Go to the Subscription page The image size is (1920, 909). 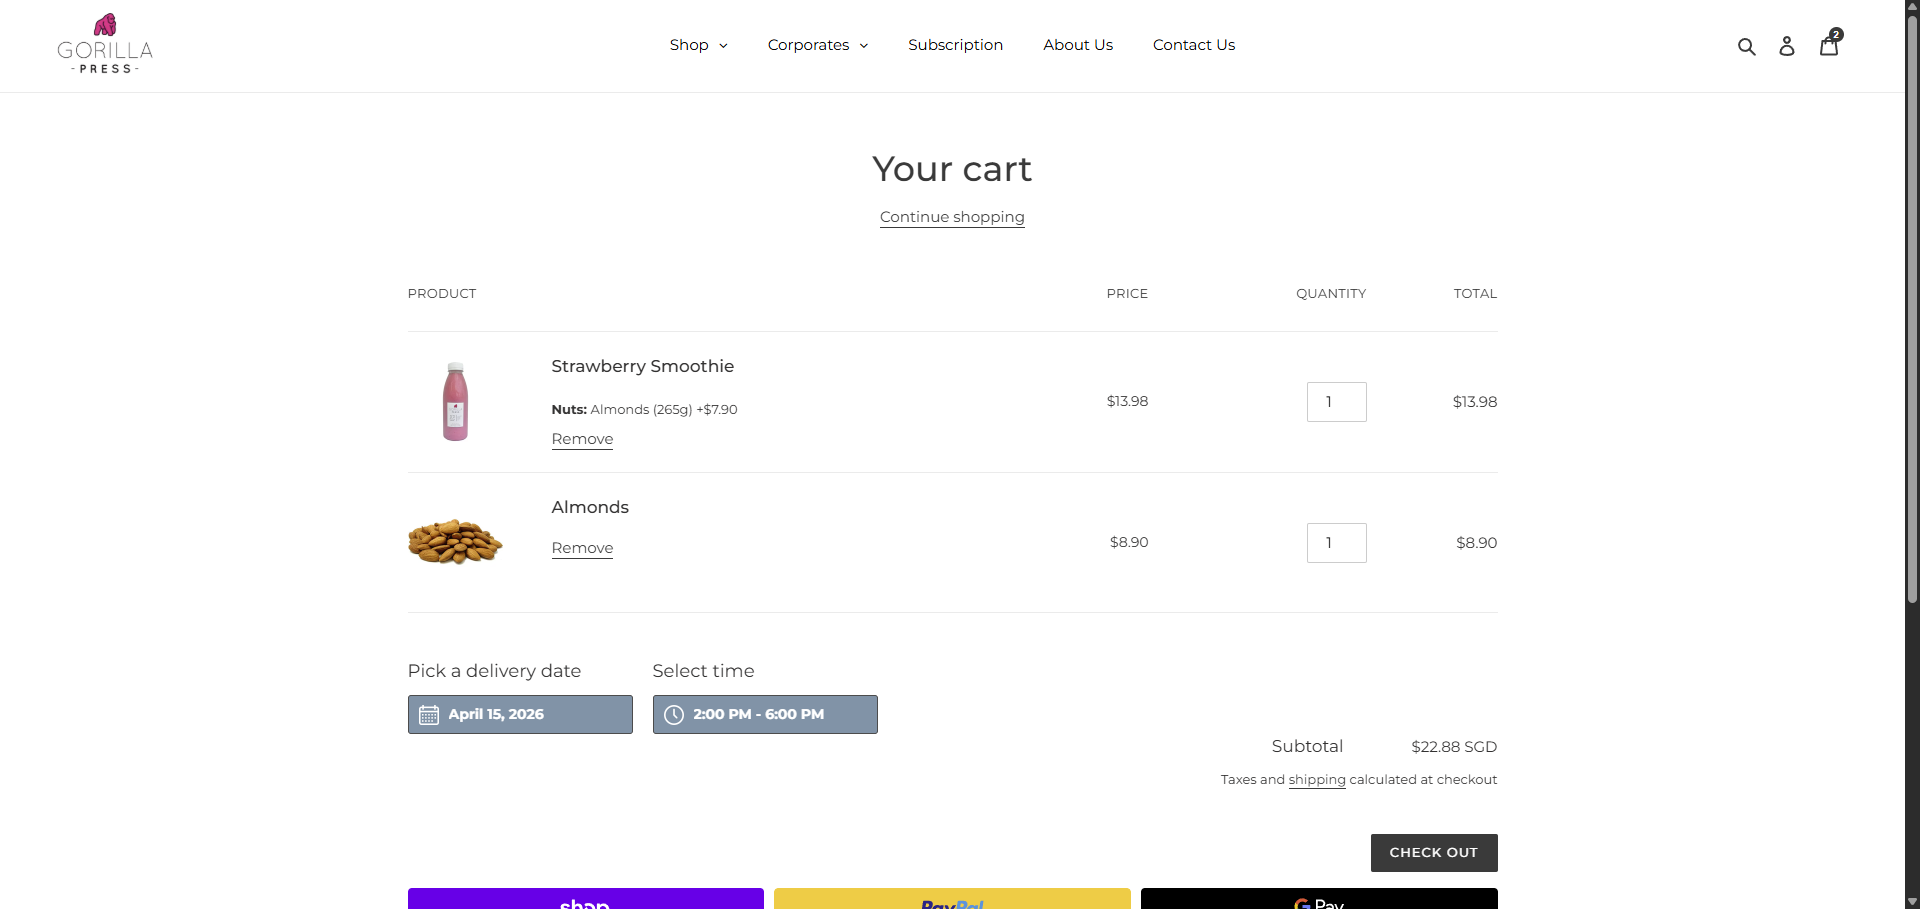(955, 45)
